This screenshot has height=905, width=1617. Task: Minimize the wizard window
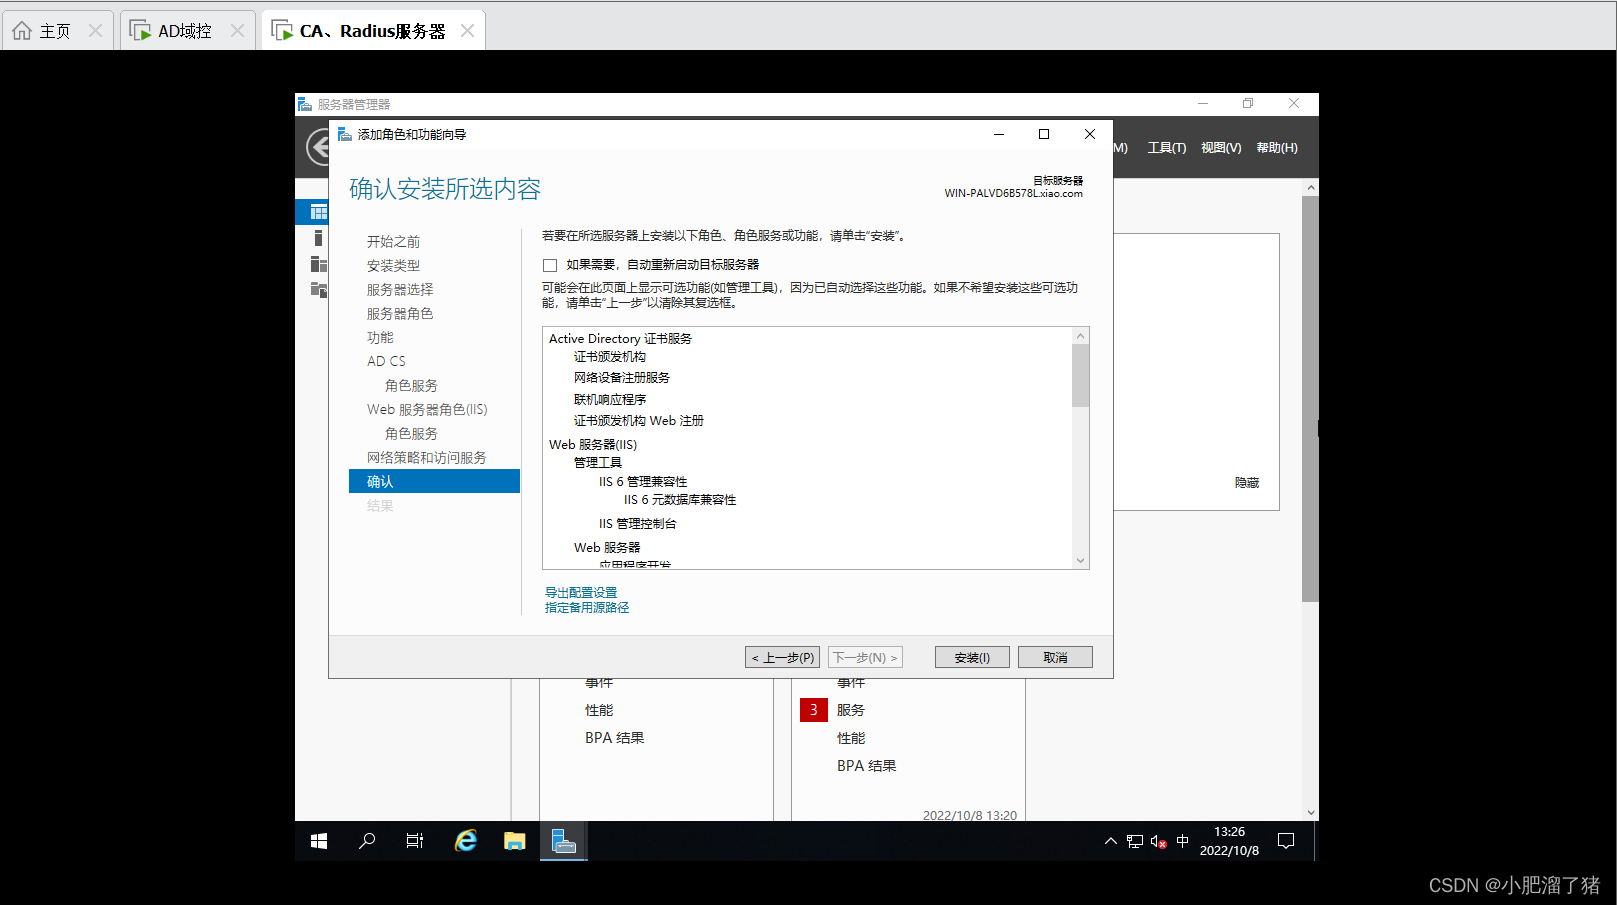(x=998, y=134)
